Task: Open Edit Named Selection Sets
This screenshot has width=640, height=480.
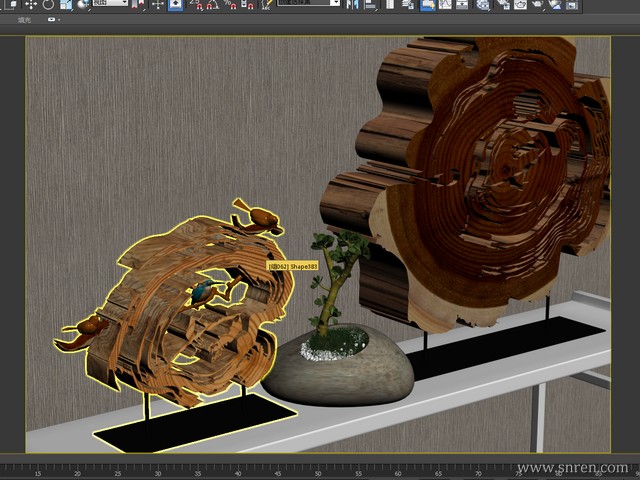Action: coord(267,4)
